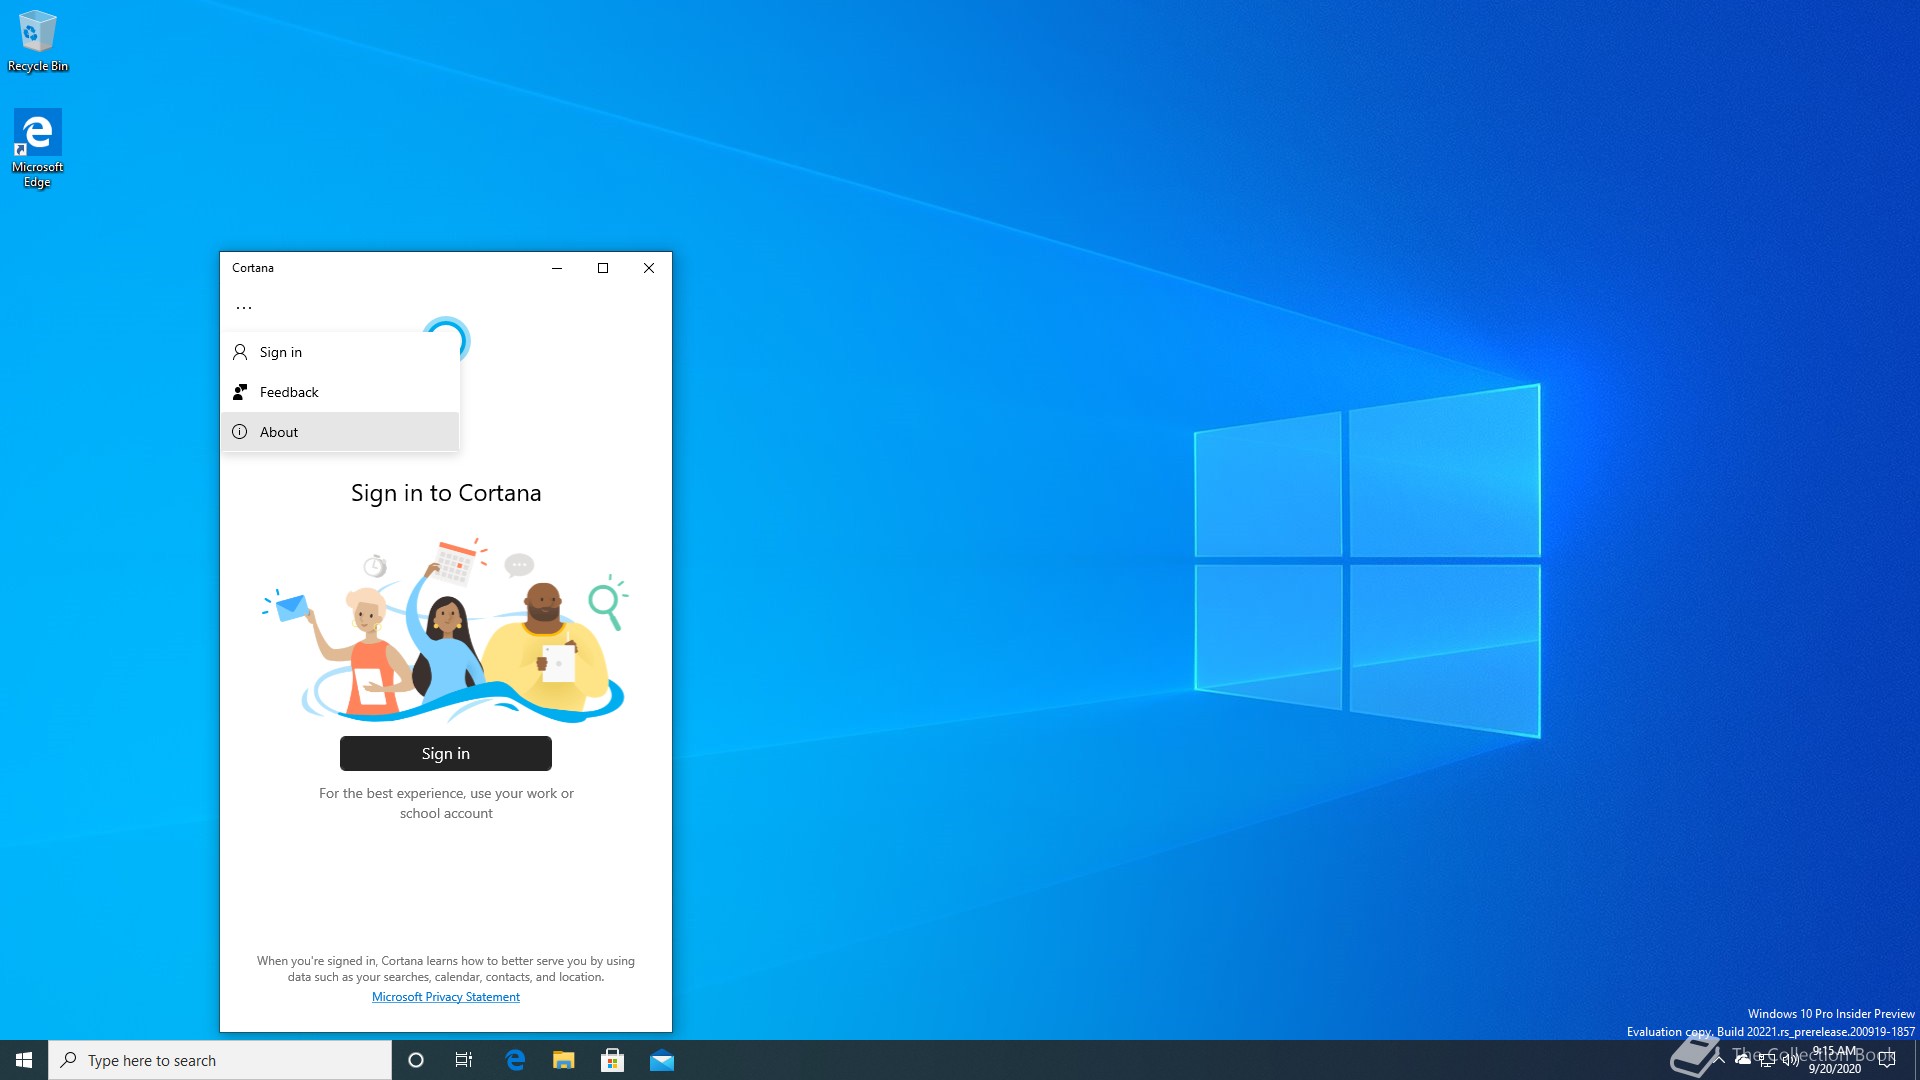The image size is (1920, 1080).
Task: Select the Microsoft Edge desktop shortcut
Action: pyautogui.click(x=37, y=148)
